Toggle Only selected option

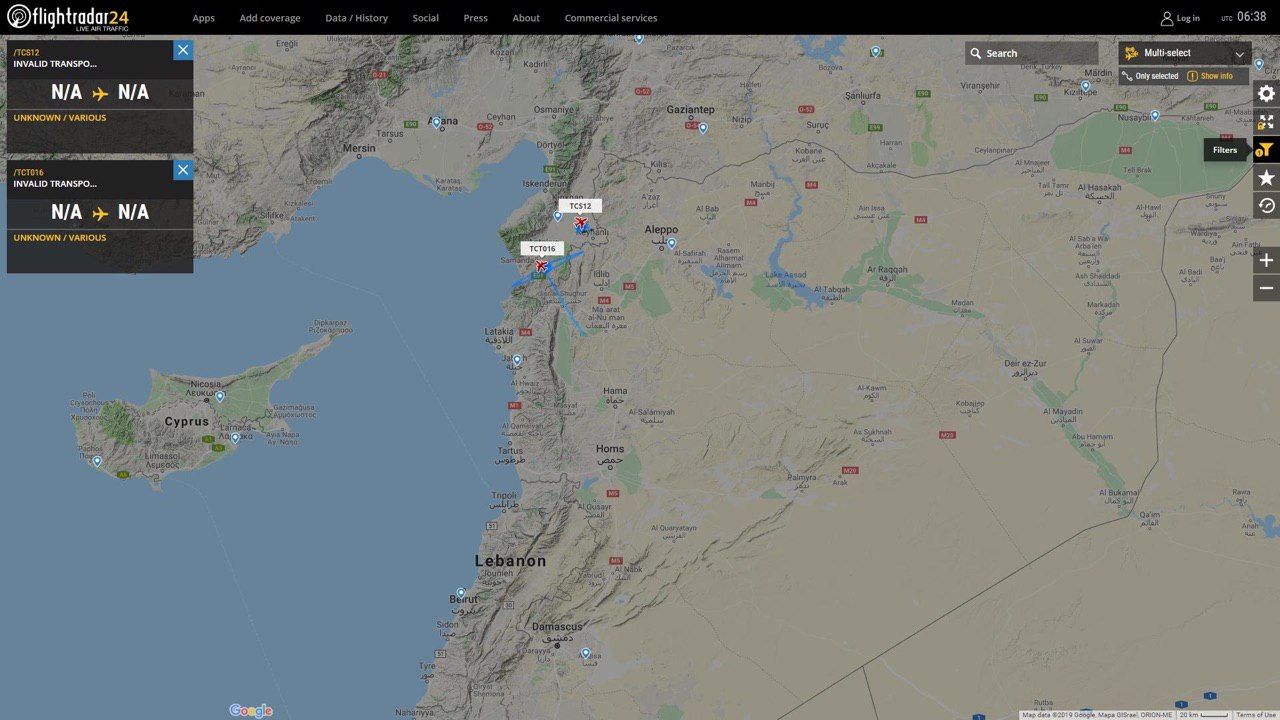1150,76
